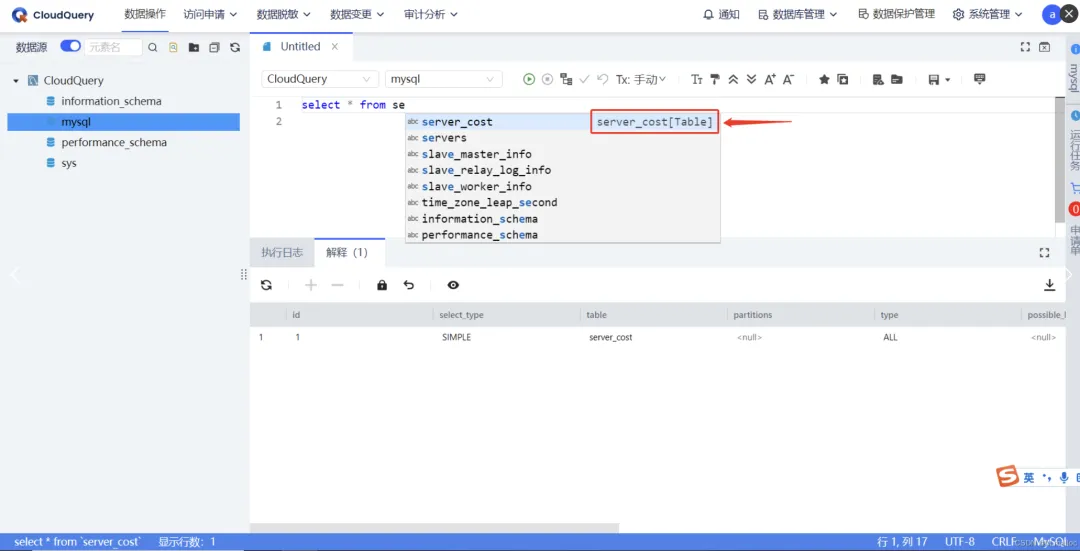The width and height of the screenshot is (1080, 551).
Task: Click the Tt text case icon
Action: click(x=696, y=79)
